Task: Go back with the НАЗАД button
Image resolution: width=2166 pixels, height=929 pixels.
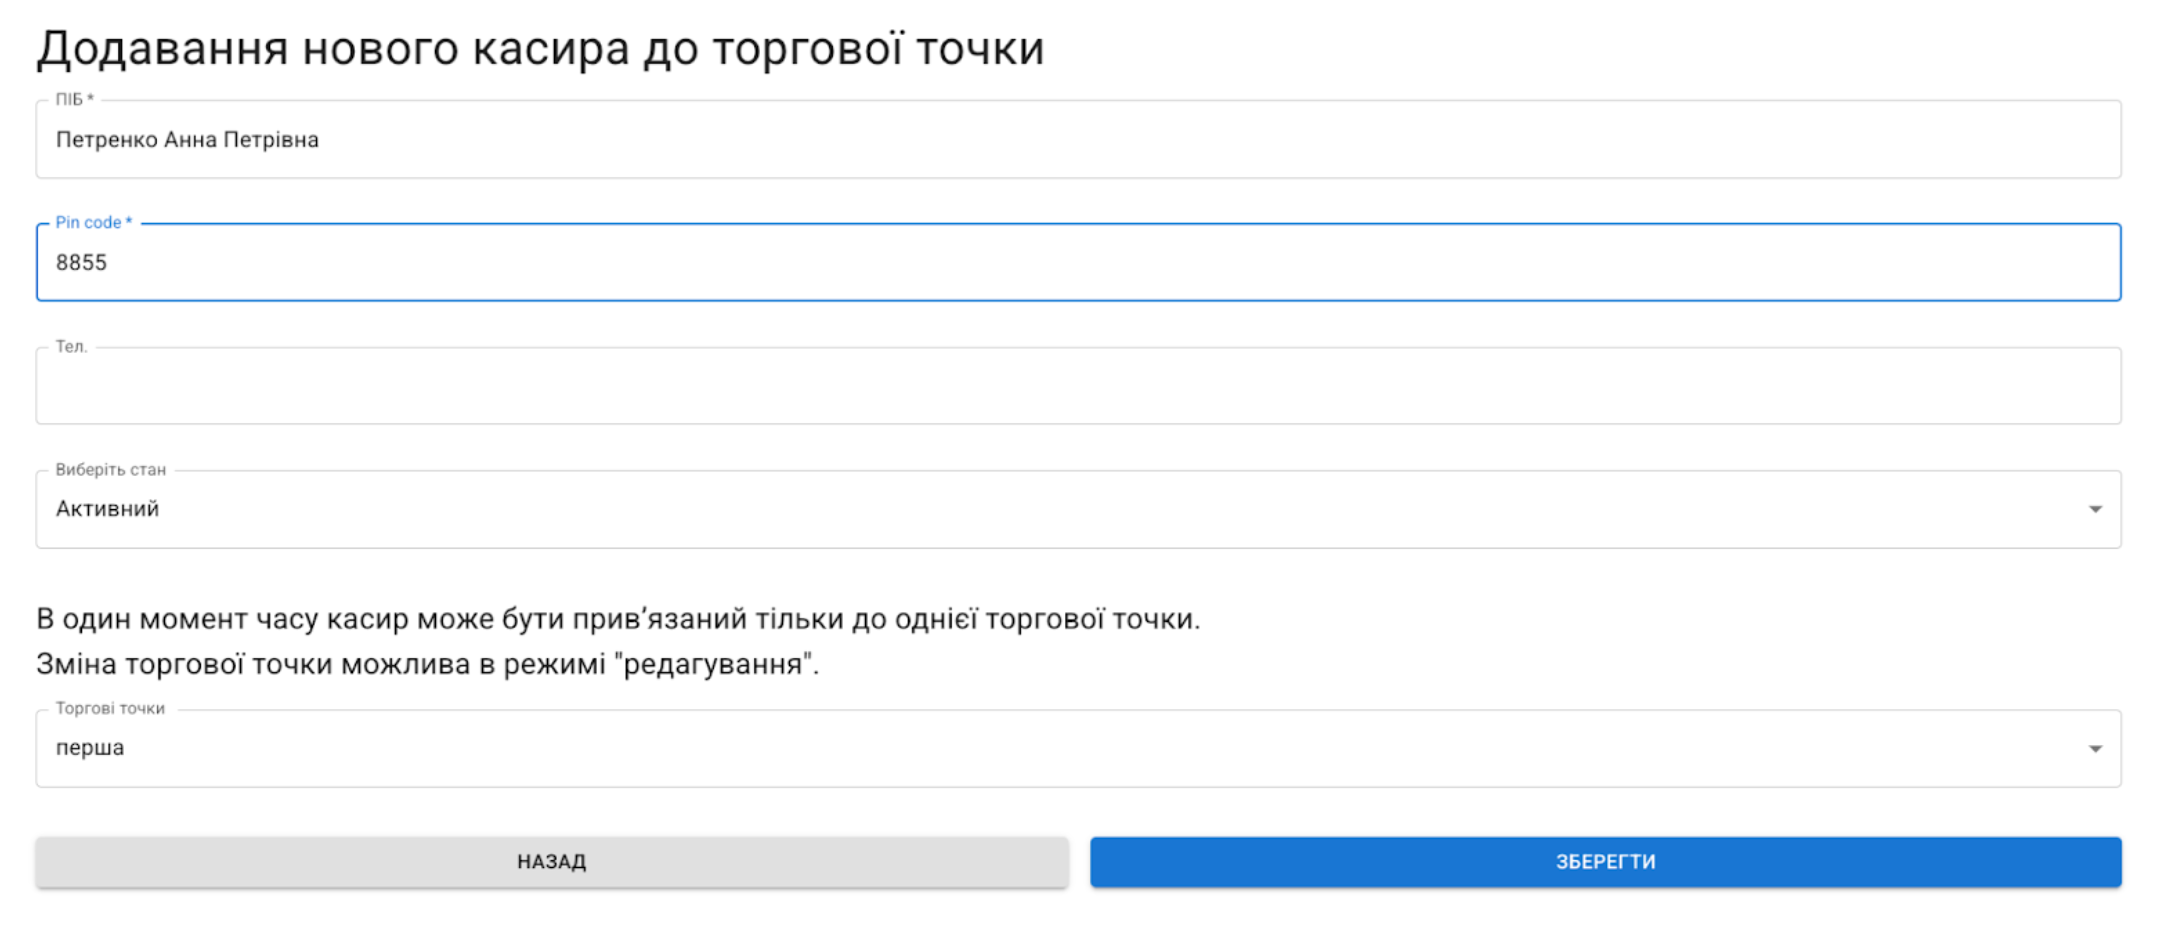Action: (552, 862)
